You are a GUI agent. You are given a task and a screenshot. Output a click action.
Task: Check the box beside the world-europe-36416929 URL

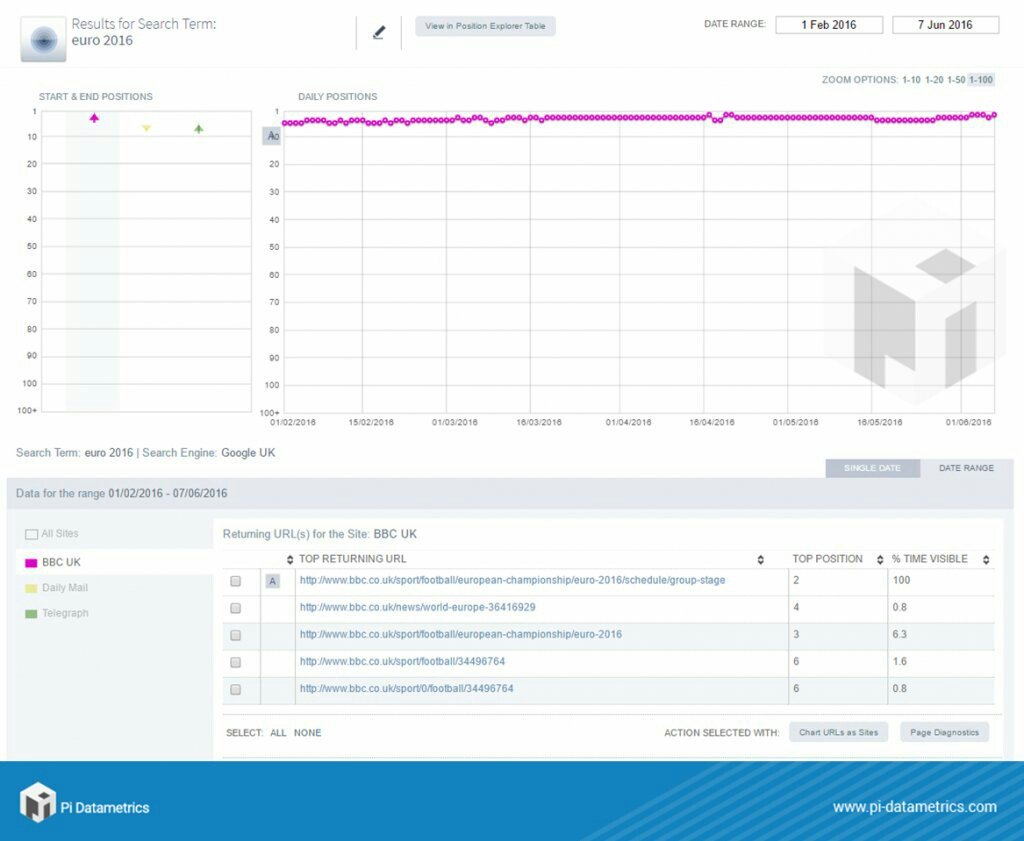tap(236, 608)
